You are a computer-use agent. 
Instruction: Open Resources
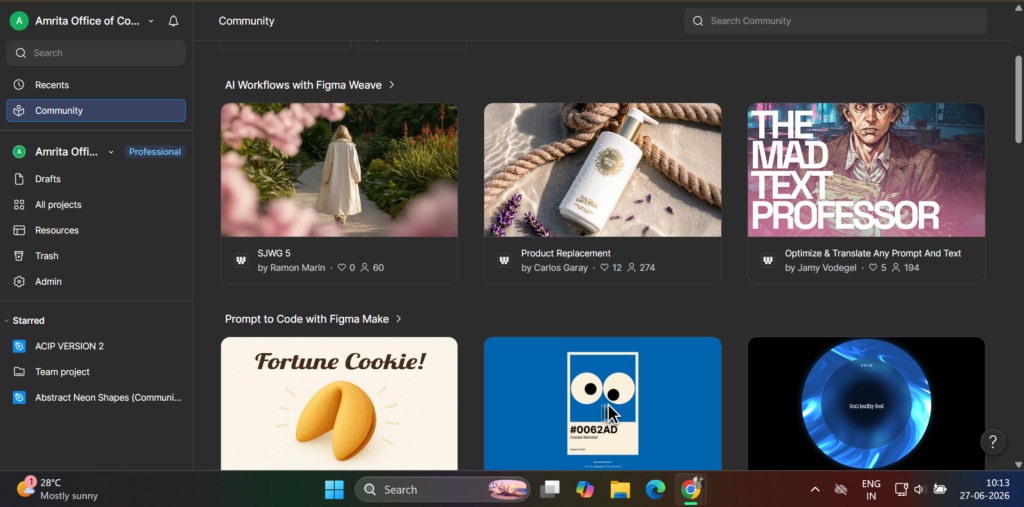coord(96,230)
